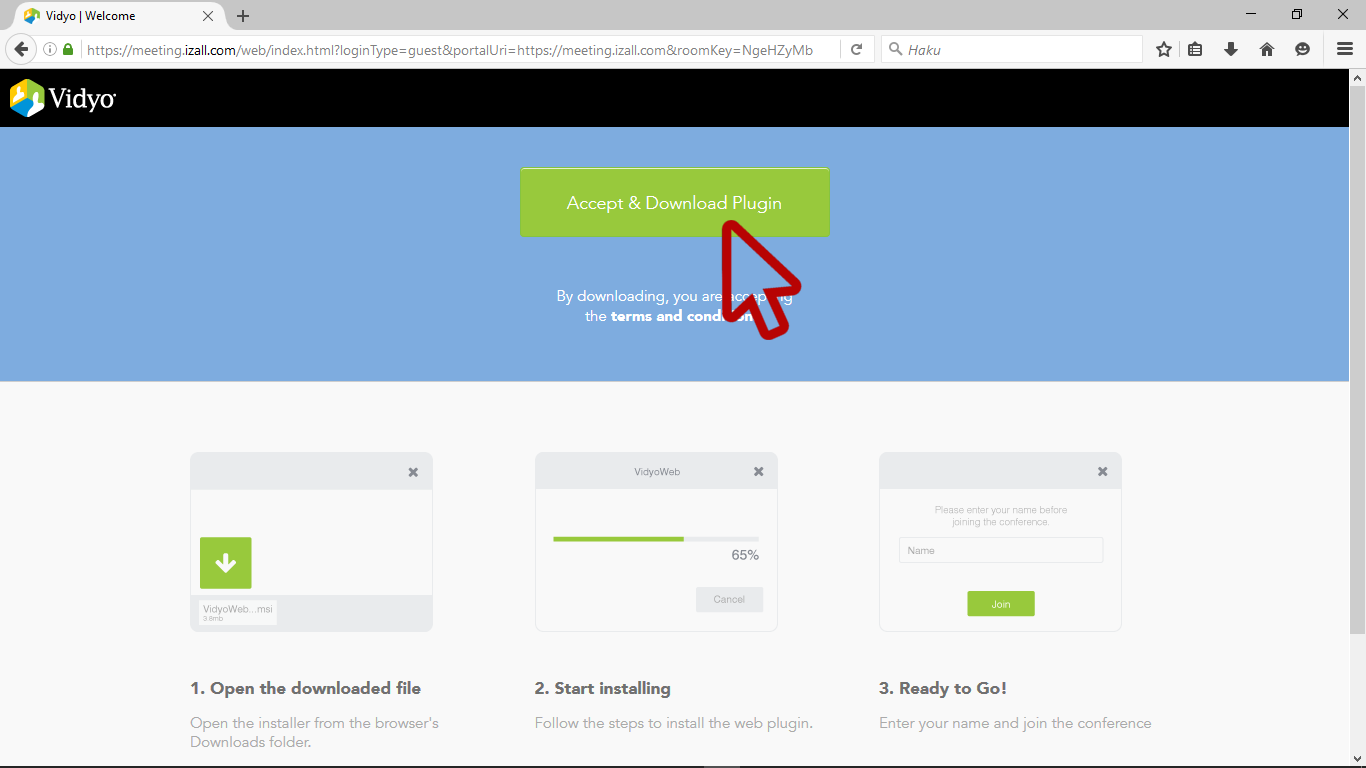Screen dimensions: 1366x768
Task: Select the Vidyo | Welcome tab
Action: 119,16
